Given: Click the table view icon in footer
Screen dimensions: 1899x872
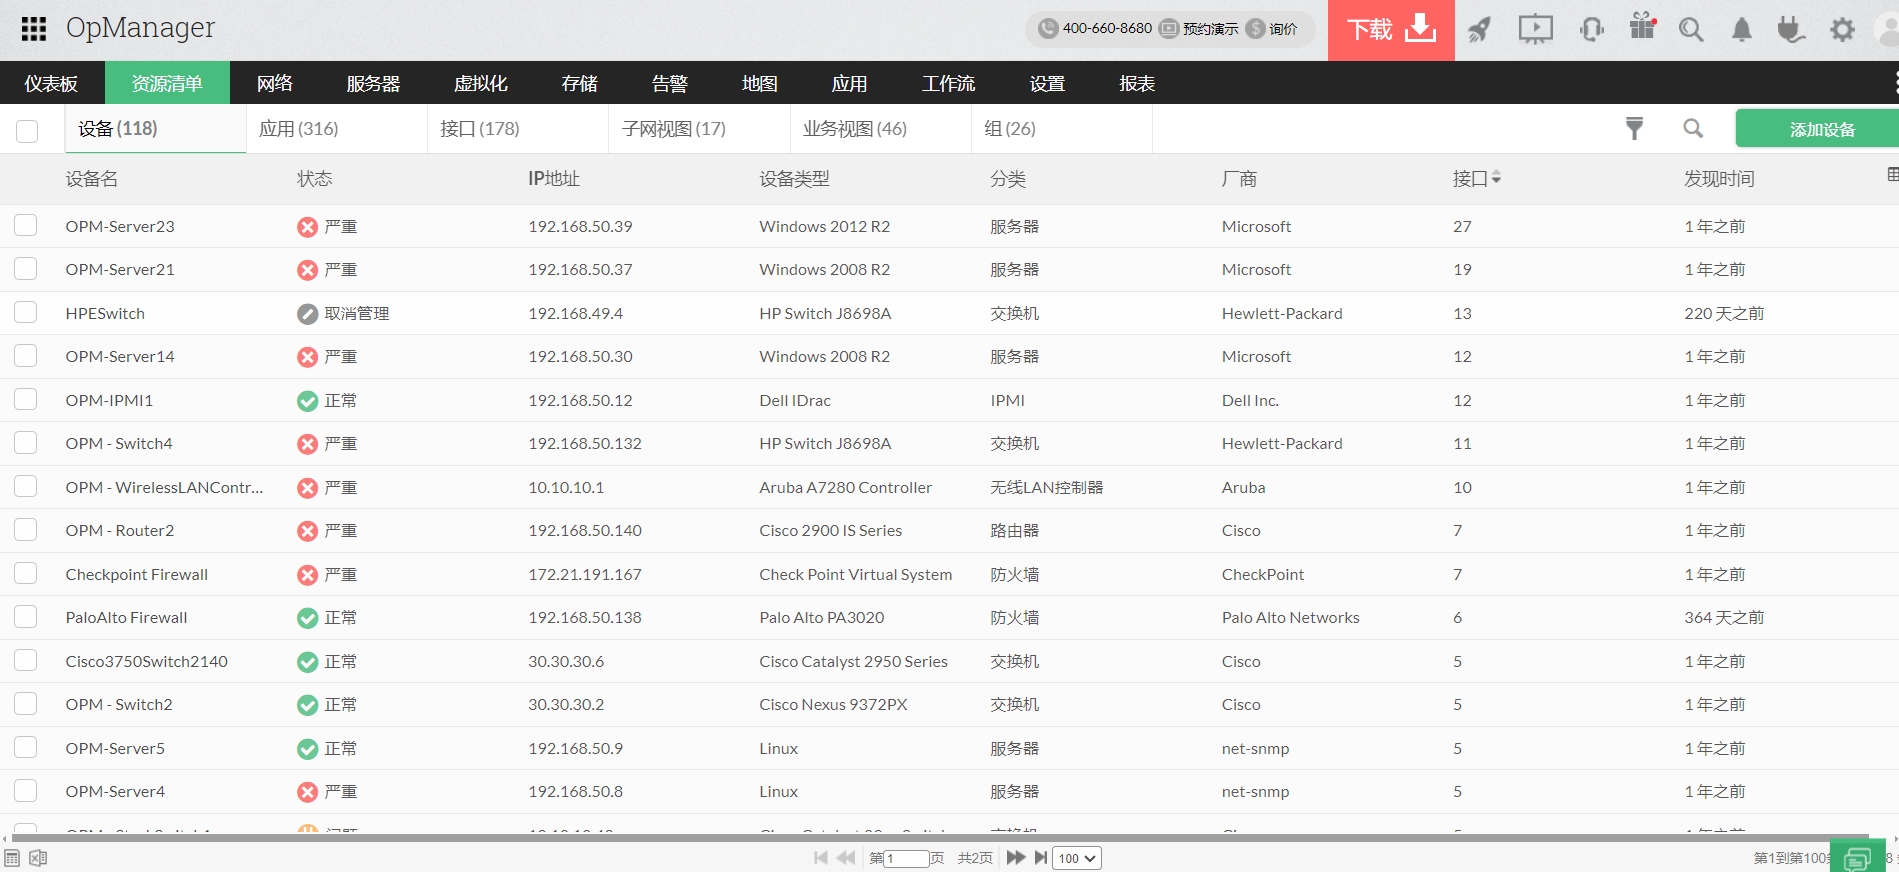Looking at the screenshot, I should point(12,858).
